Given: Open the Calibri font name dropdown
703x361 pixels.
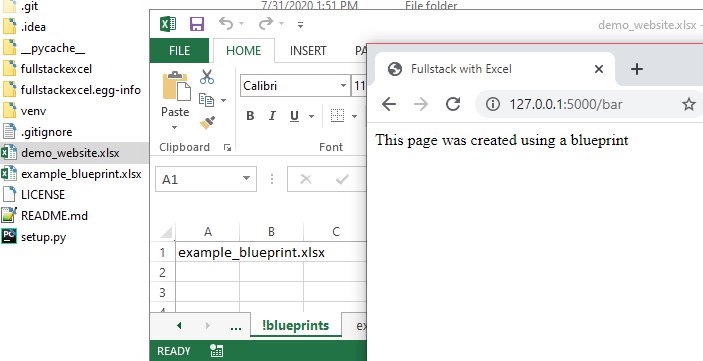Looking at the screenshot, I should click(343, 86).
